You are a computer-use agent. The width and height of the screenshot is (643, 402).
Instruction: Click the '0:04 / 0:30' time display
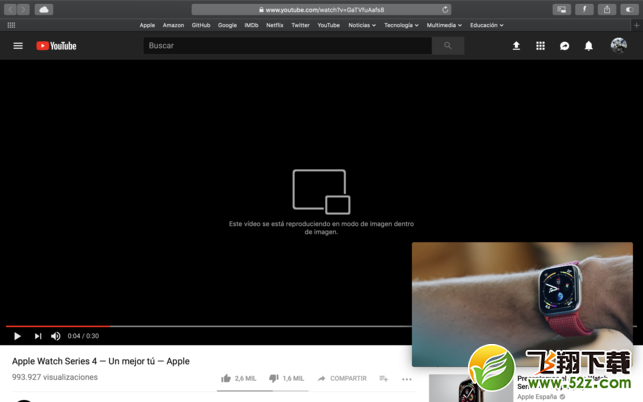coord(83,336)
